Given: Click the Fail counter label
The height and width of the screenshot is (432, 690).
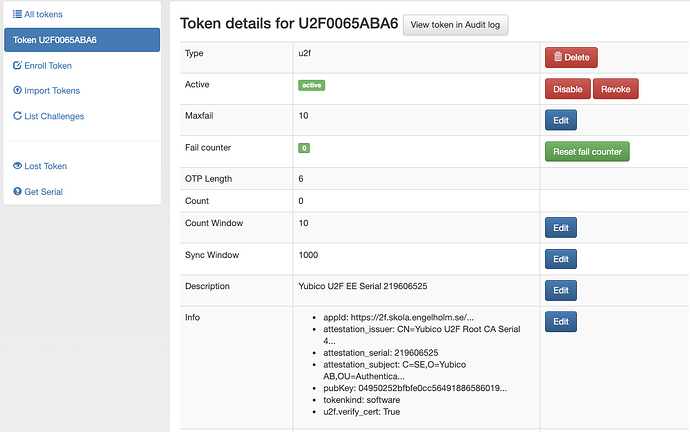Looking at the screenshot, I should pos(208,147).
